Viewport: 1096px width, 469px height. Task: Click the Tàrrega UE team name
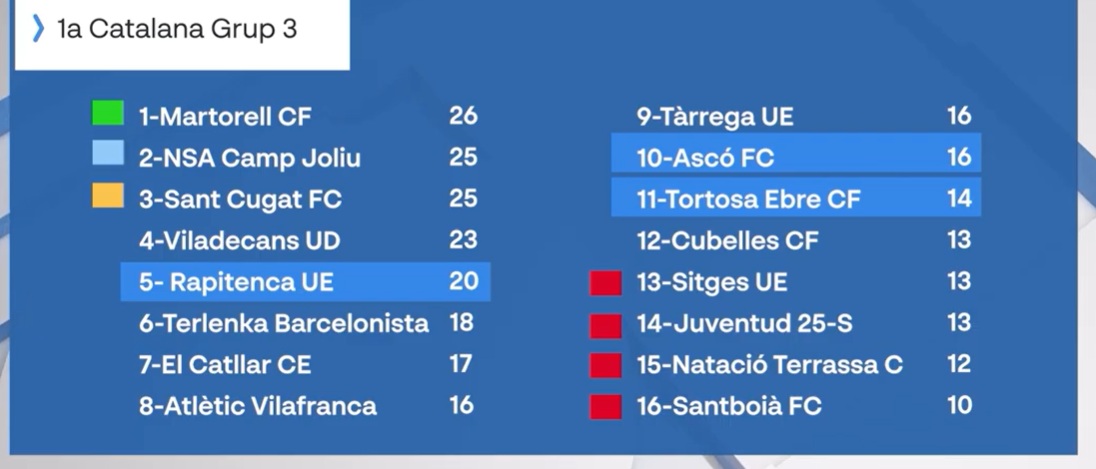pos(715,116)
